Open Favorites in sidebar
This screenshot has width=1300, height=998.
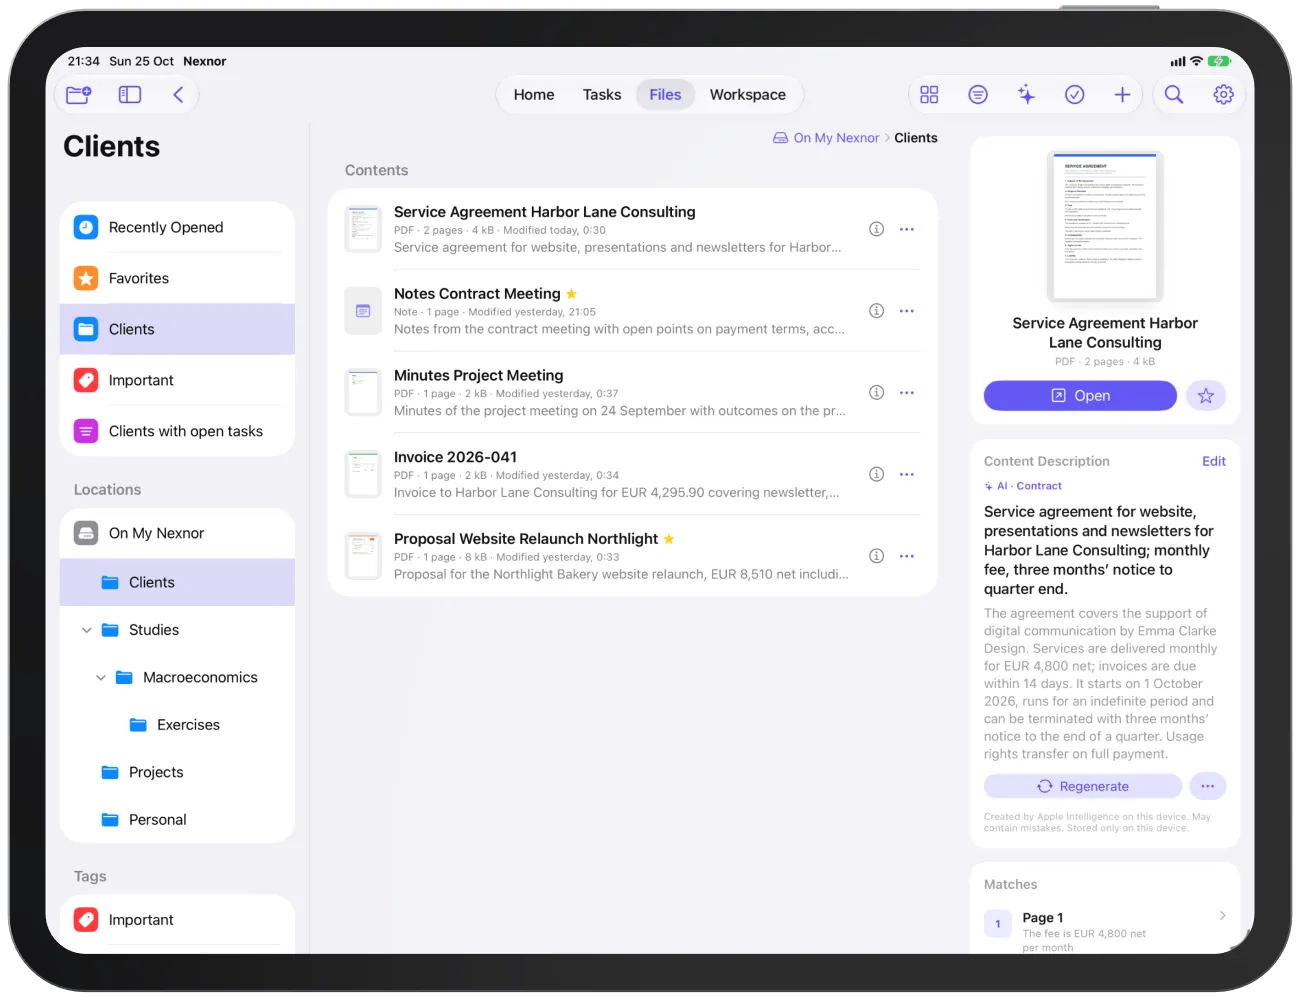pyautogui.click(x=178, y=279)
